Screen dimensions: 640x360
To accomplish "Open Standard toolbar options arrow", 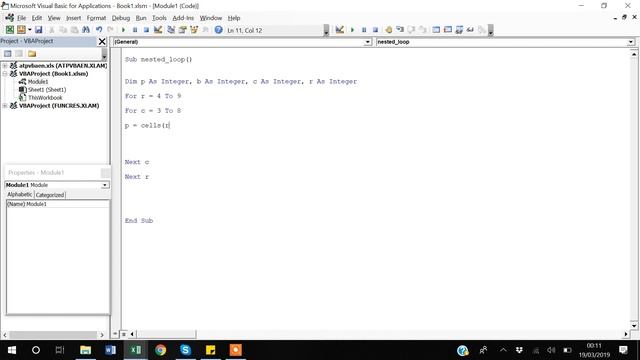I will [326, 30].
